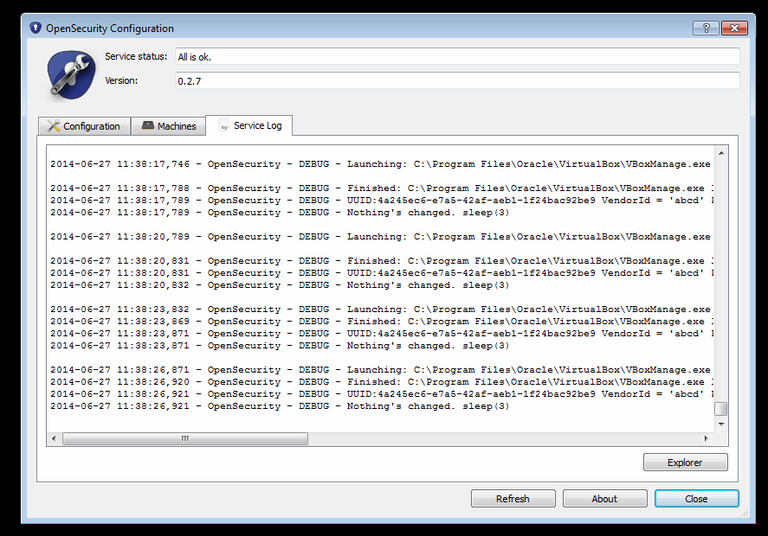Open the About dialog
Viewport: 768px width, 536px height.
point(604,498)
